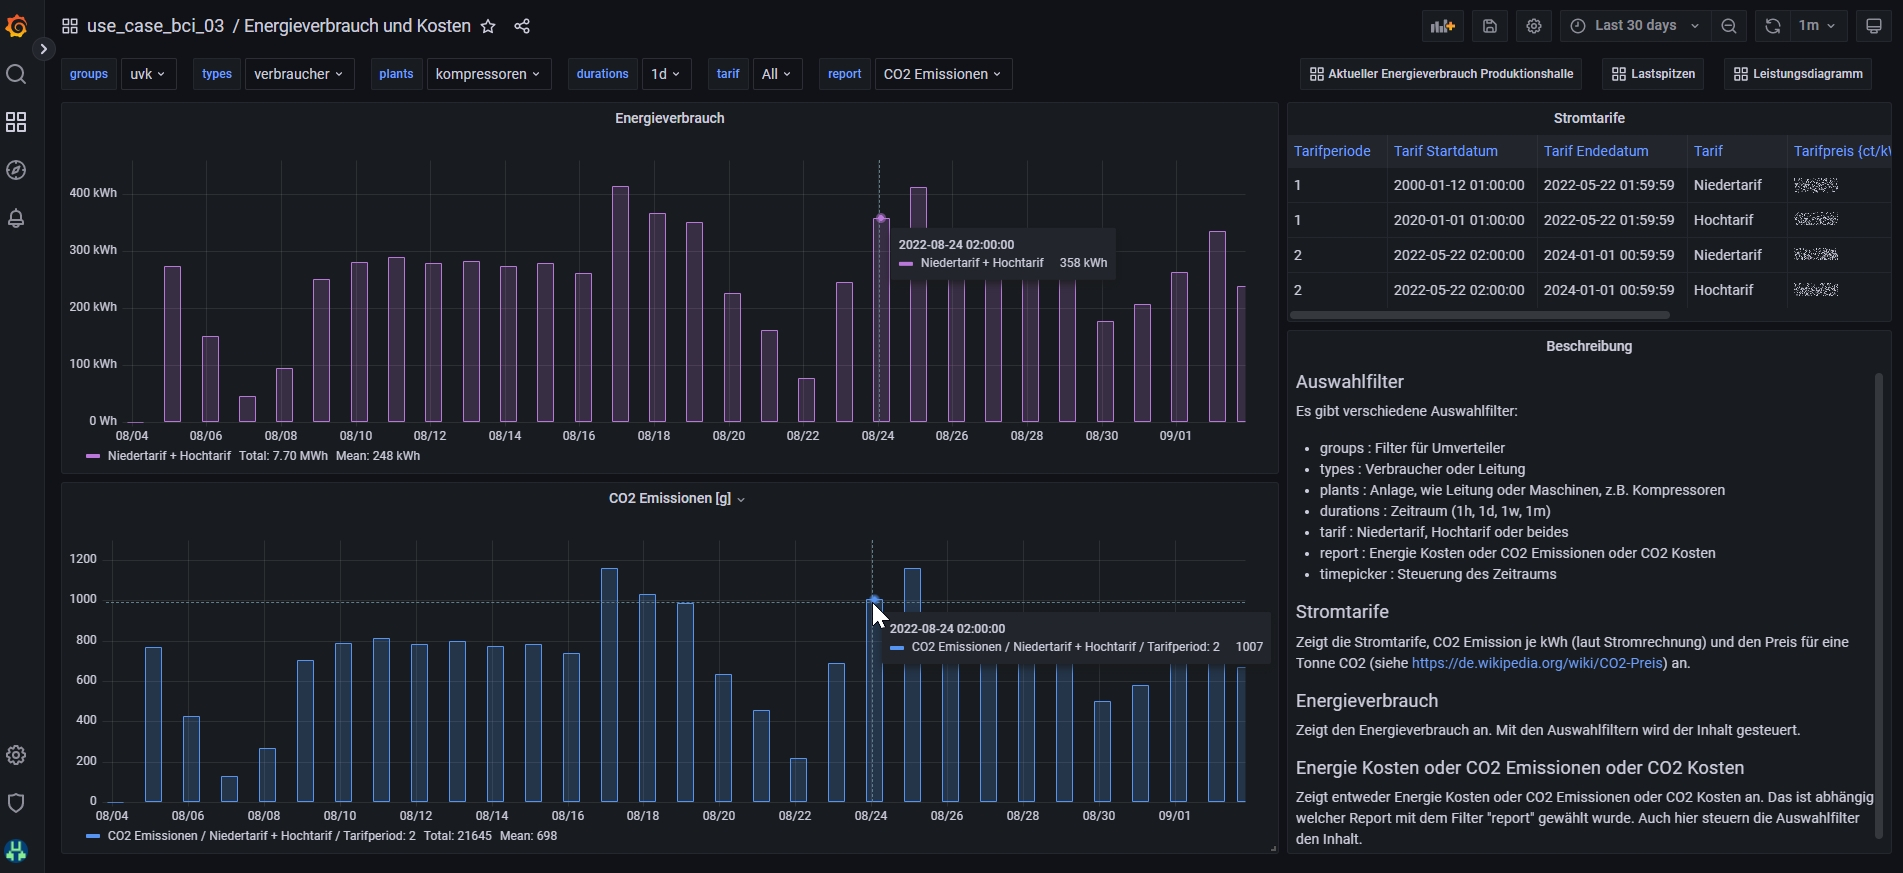The width and height of the screenshot is (1903, 873).
Task: Expand the plants dropdown showing kompressoren
Action: point(488,74)
